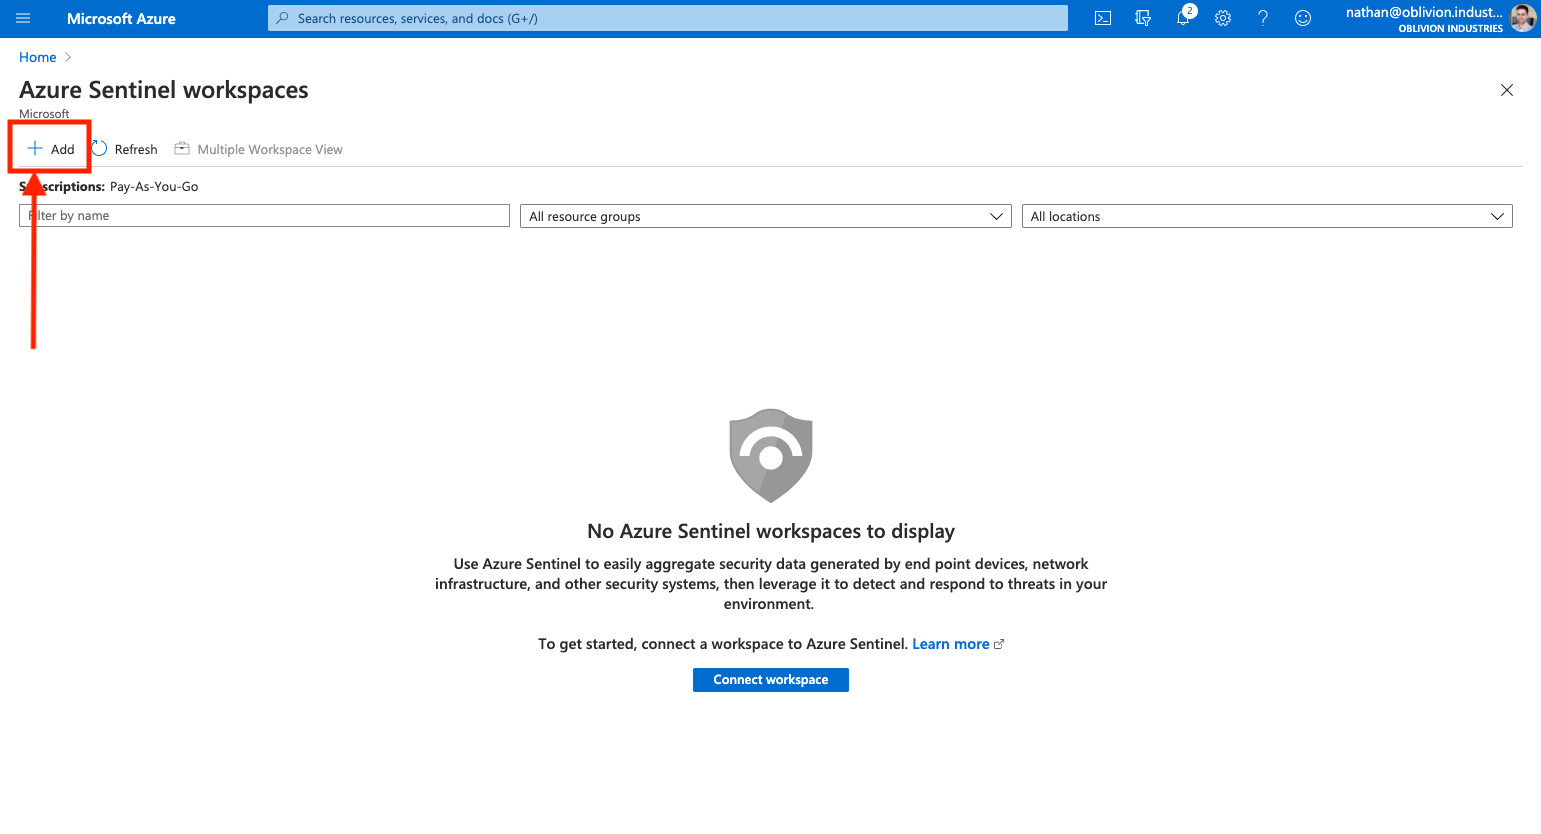Expand the All resource groups dropdown
Image resolution: width=1541 pixels, height=834 pixels.
point(765,216)
